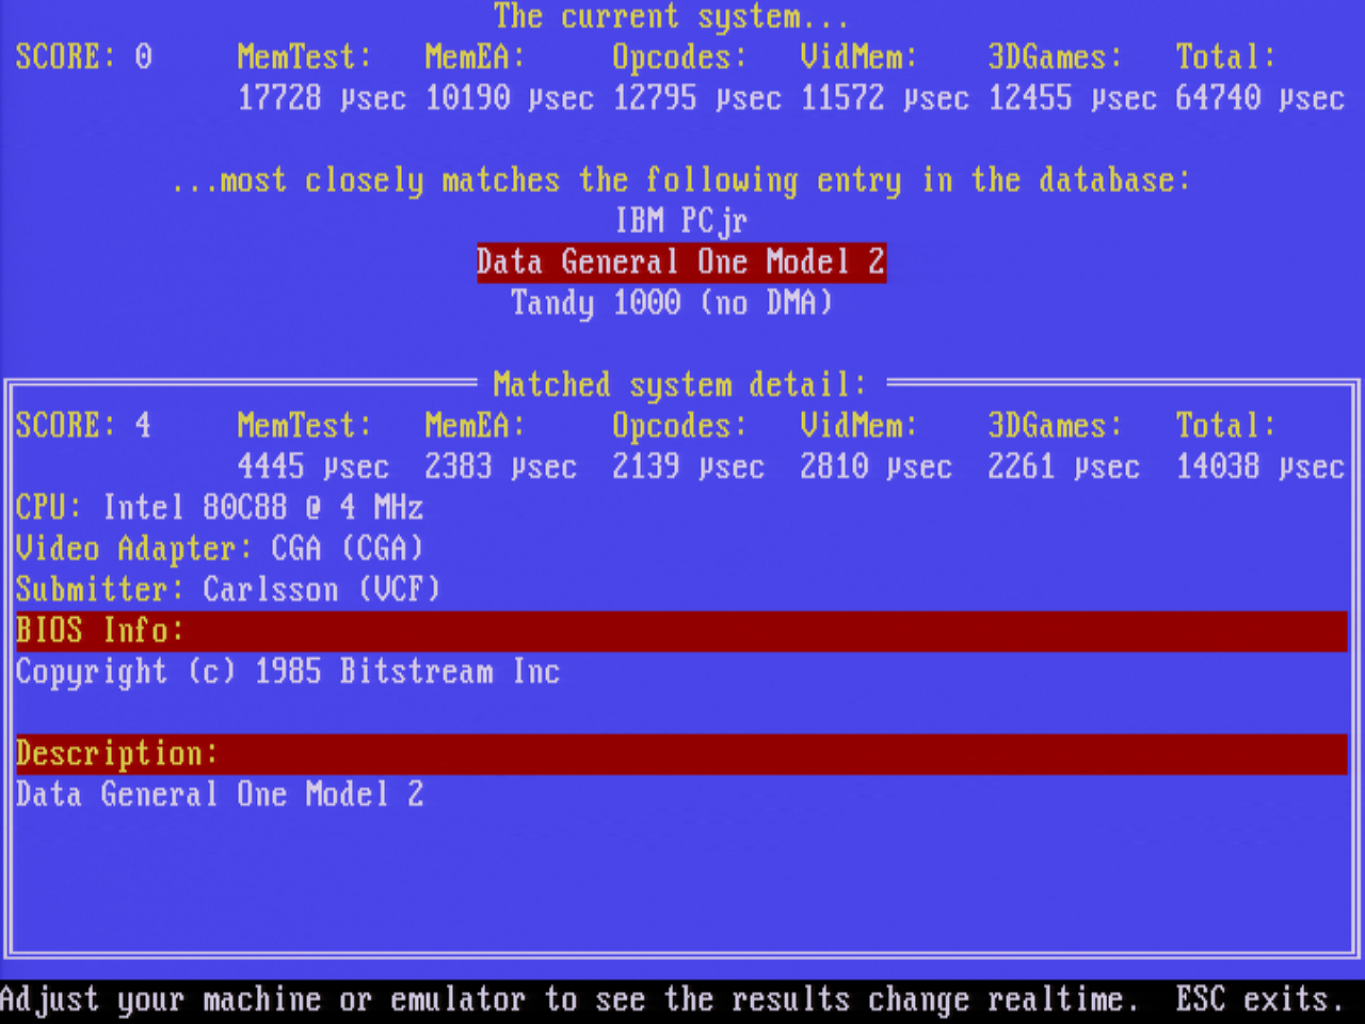Viewport: 1365px width, 1024px height.
Task: Click the matched 3DGames value 2261 µsec
Action: coord(1064,467)
